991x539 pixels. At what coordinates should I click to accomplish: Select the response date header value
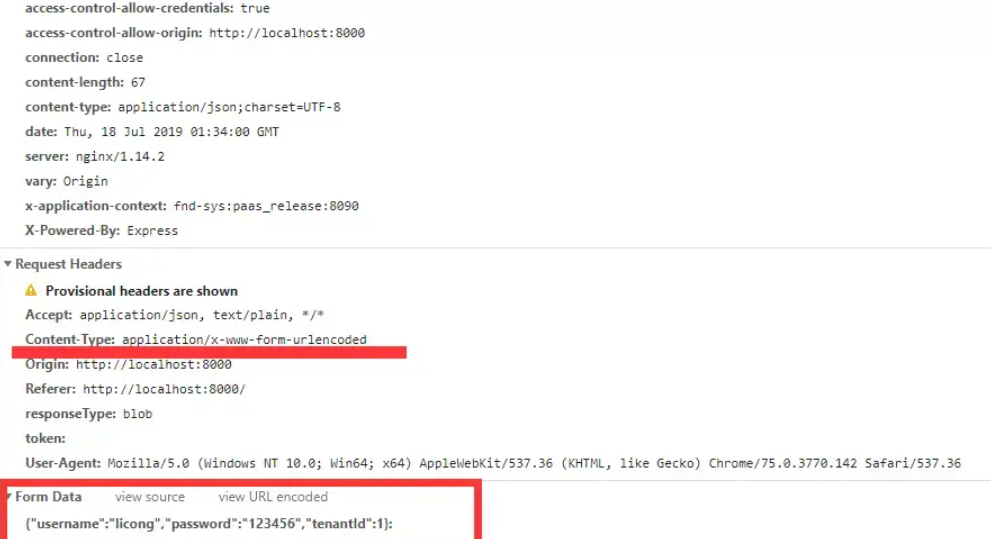[x=171, y=132]
